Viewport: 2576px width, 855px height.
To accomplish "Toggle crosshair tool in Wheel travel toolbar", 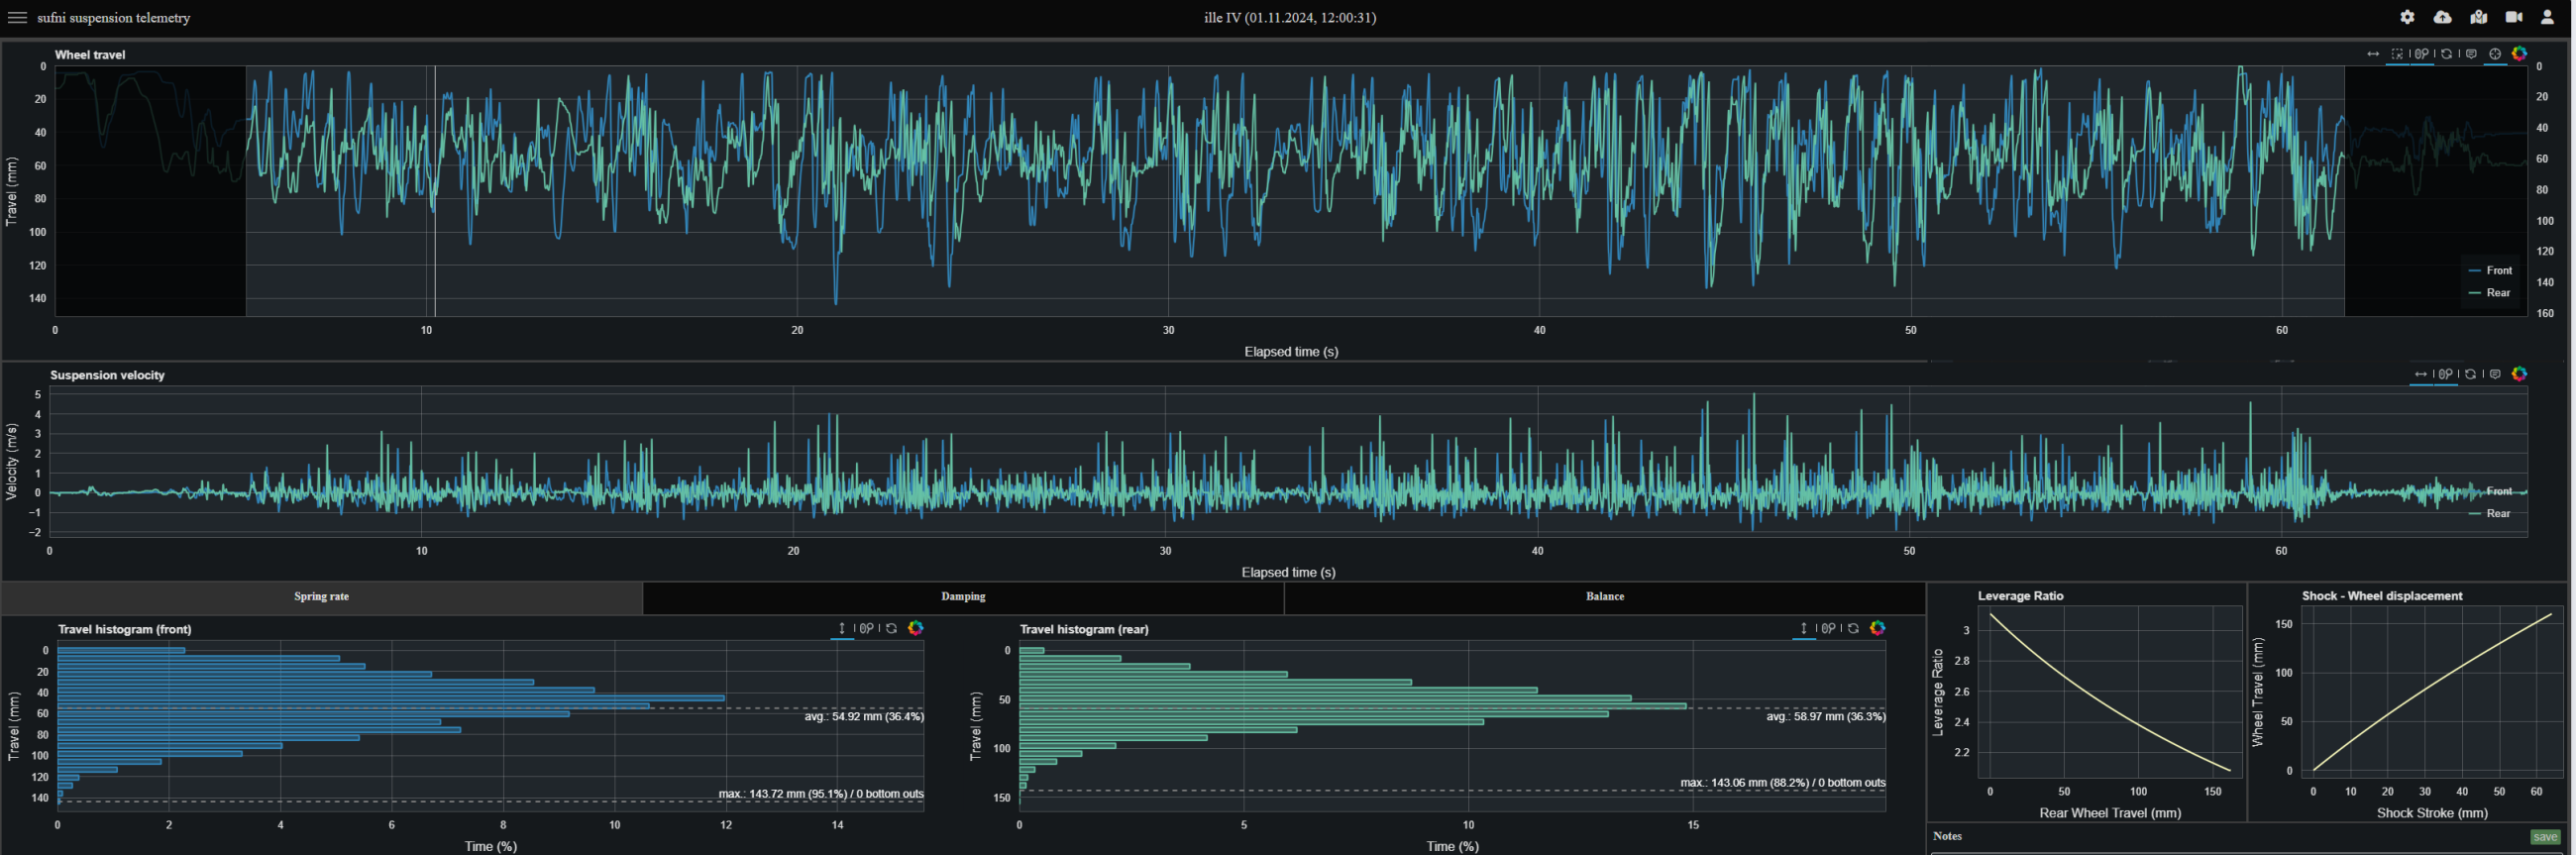I will pyautogui.click(x=2496, y=54).
